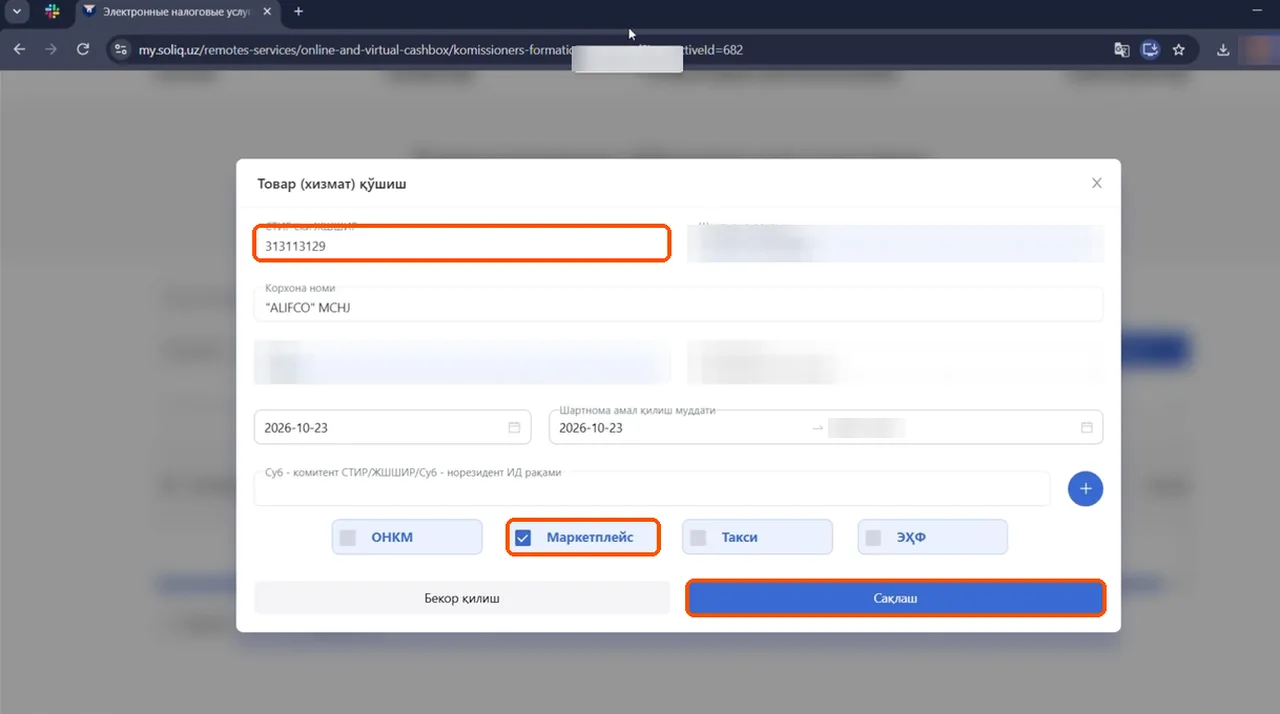The height and width of the screenshot is (714, 1280).
Task: Switch to the Slack pinned tab
Action: pos(52,12)
